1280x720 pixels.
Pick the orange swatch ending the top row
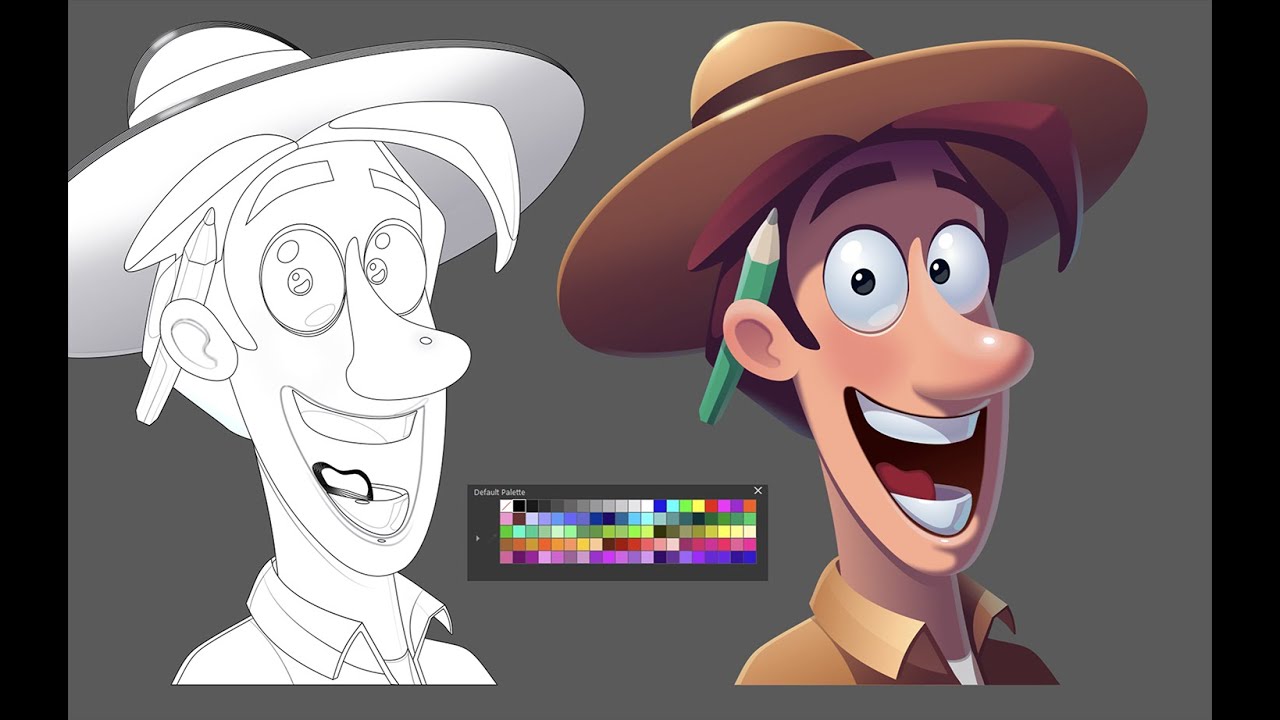point(751,506)
